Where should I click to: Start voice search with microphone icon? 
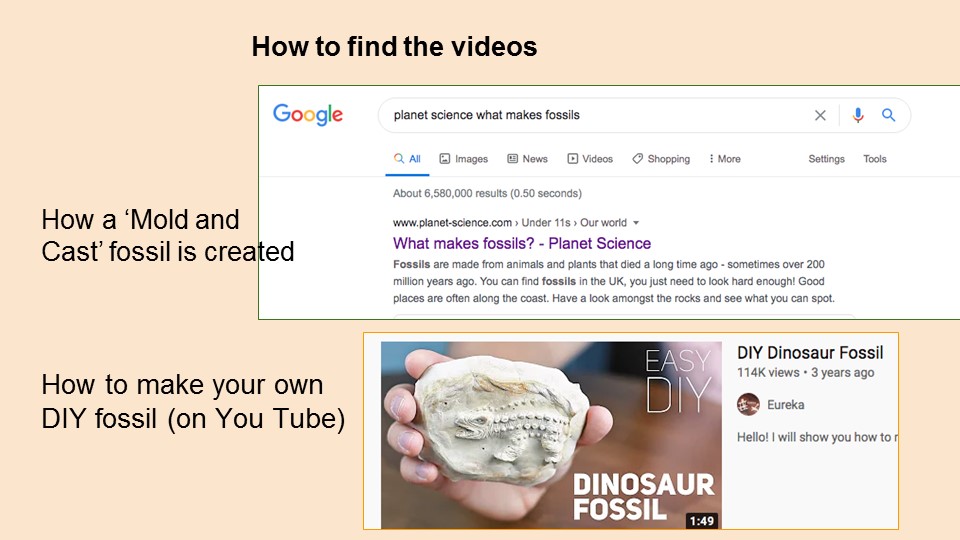[x=858, y=115]
